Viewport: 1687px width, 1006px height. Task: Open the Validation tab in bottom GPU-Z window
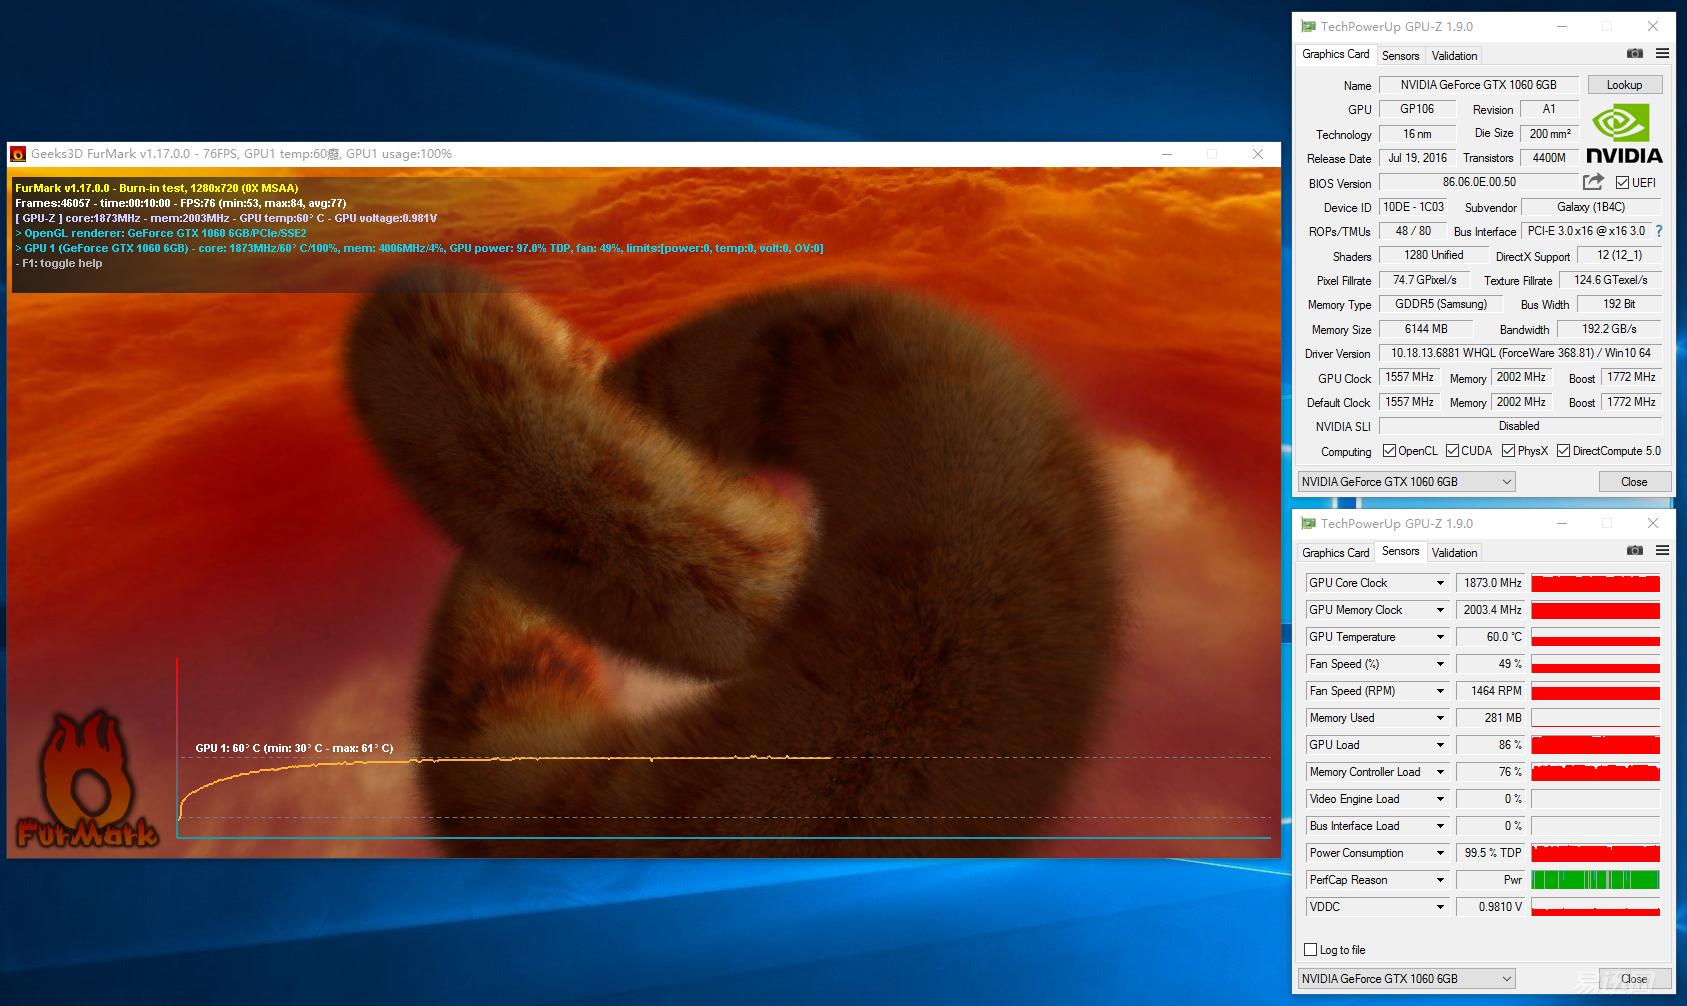(1454, 553)
